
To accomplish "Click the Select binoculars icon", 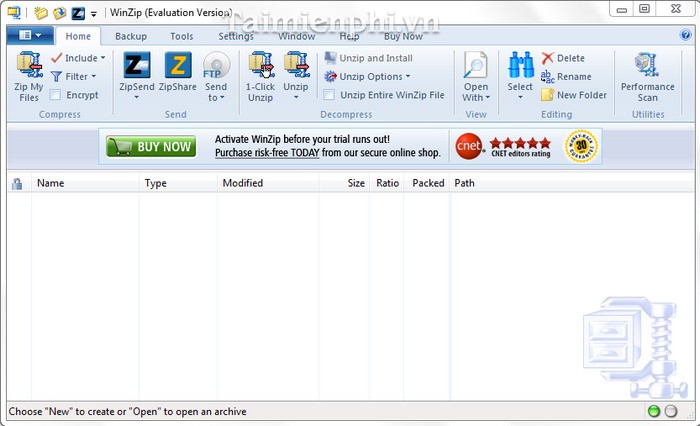I will coord(521,65).
